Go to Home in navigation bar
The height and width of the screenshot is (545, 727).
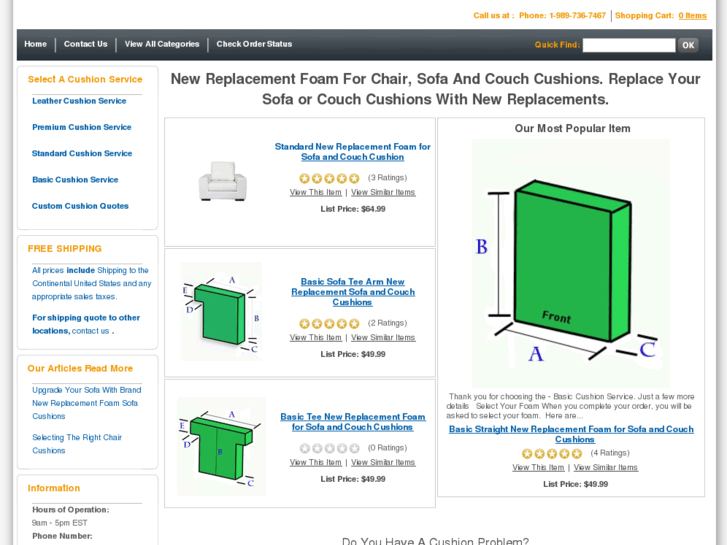[x=36, y=44]
